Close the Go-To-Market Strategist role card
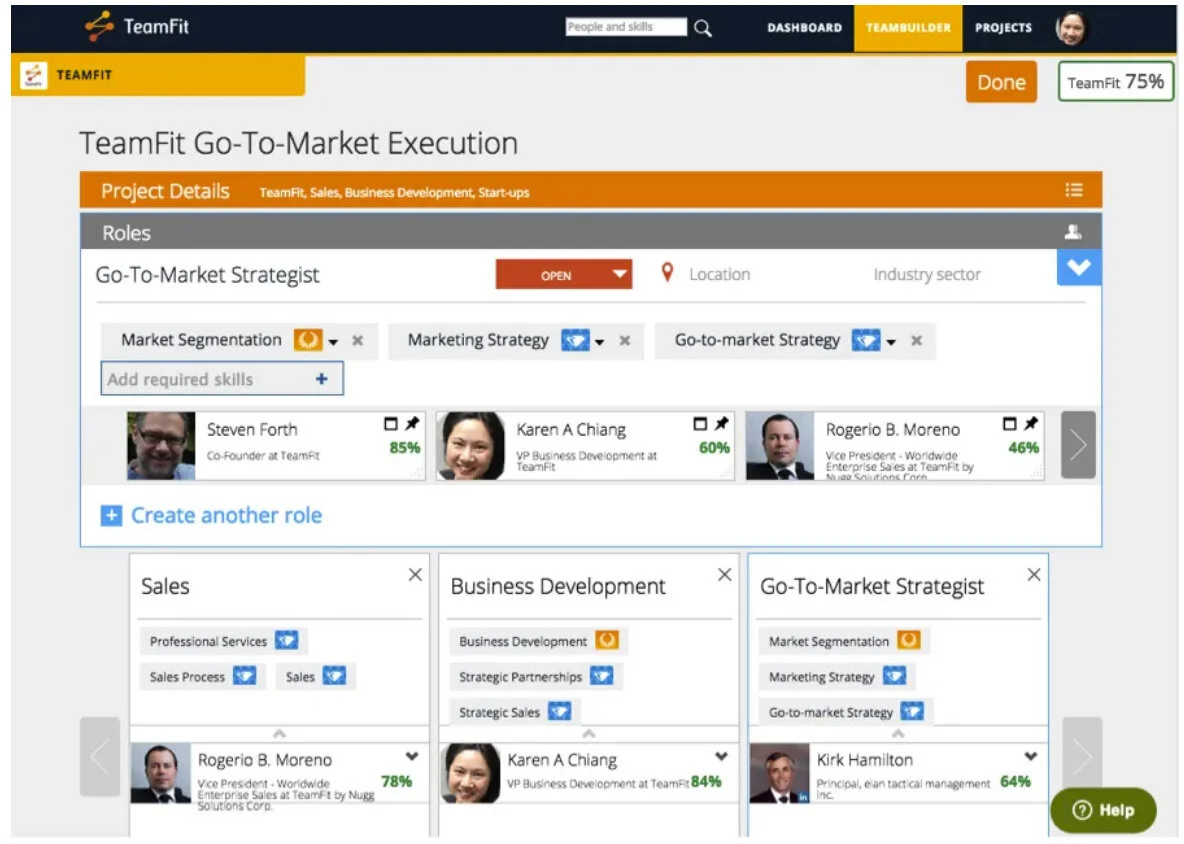This screenshot has width=1184, height=844. tap(1034, 575)
